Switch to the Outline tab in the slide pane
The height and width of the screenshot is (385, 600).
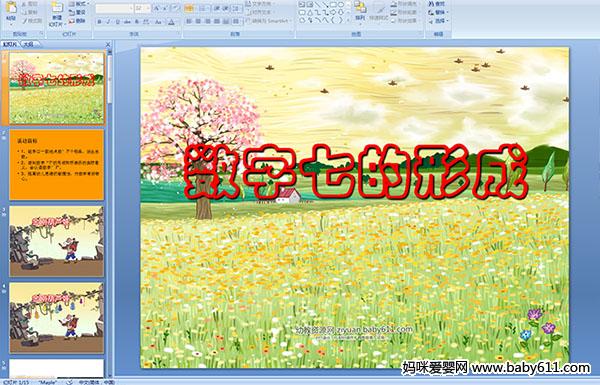pyautogui.click(x=28, y=44)
